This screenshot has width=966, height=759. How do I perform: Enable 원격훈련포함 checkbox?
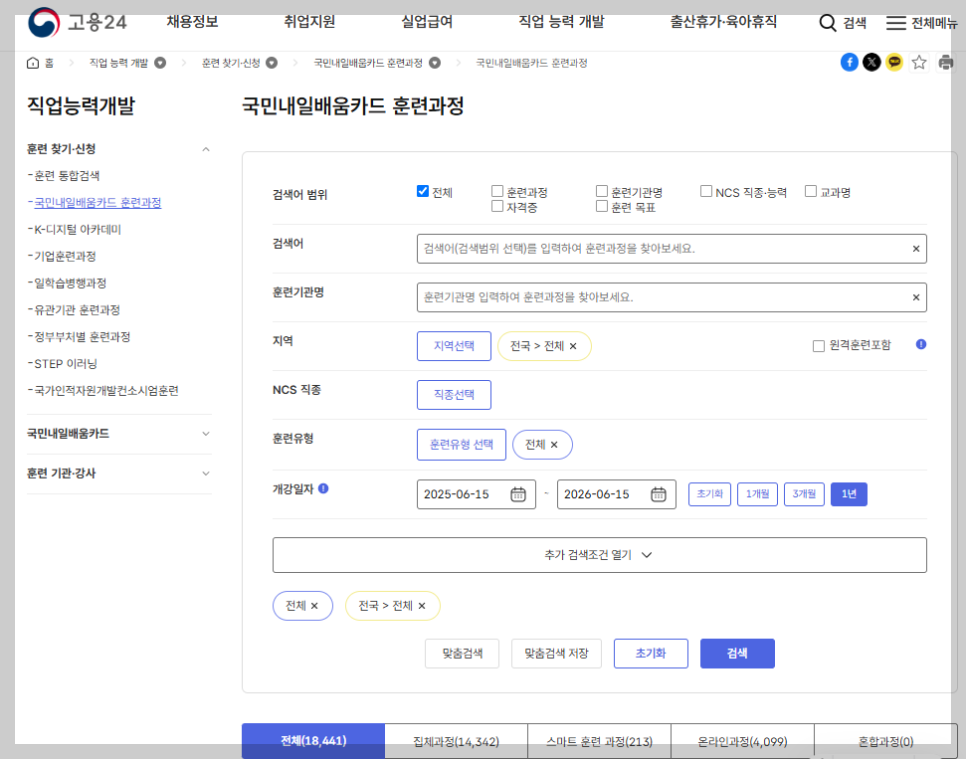[819, 346]
